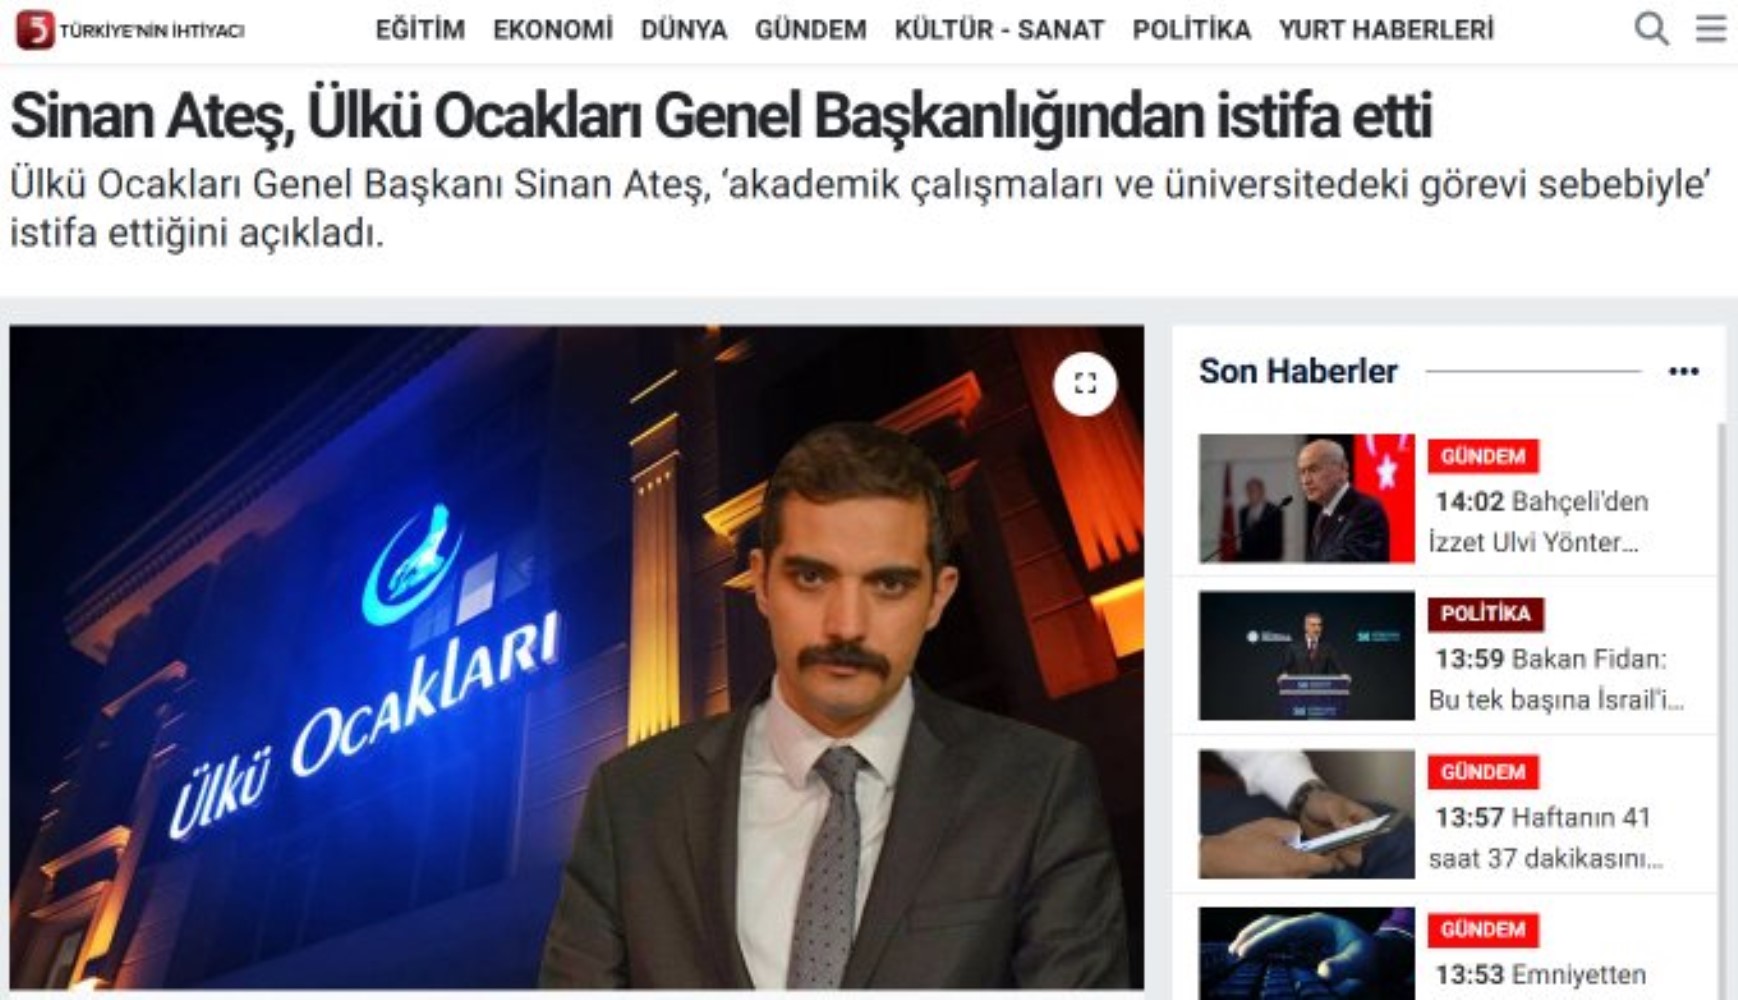Open the Bakan Fidan podium thumbnail
Screen dimensions: 1738x1000
click(x=1307, y=656)
